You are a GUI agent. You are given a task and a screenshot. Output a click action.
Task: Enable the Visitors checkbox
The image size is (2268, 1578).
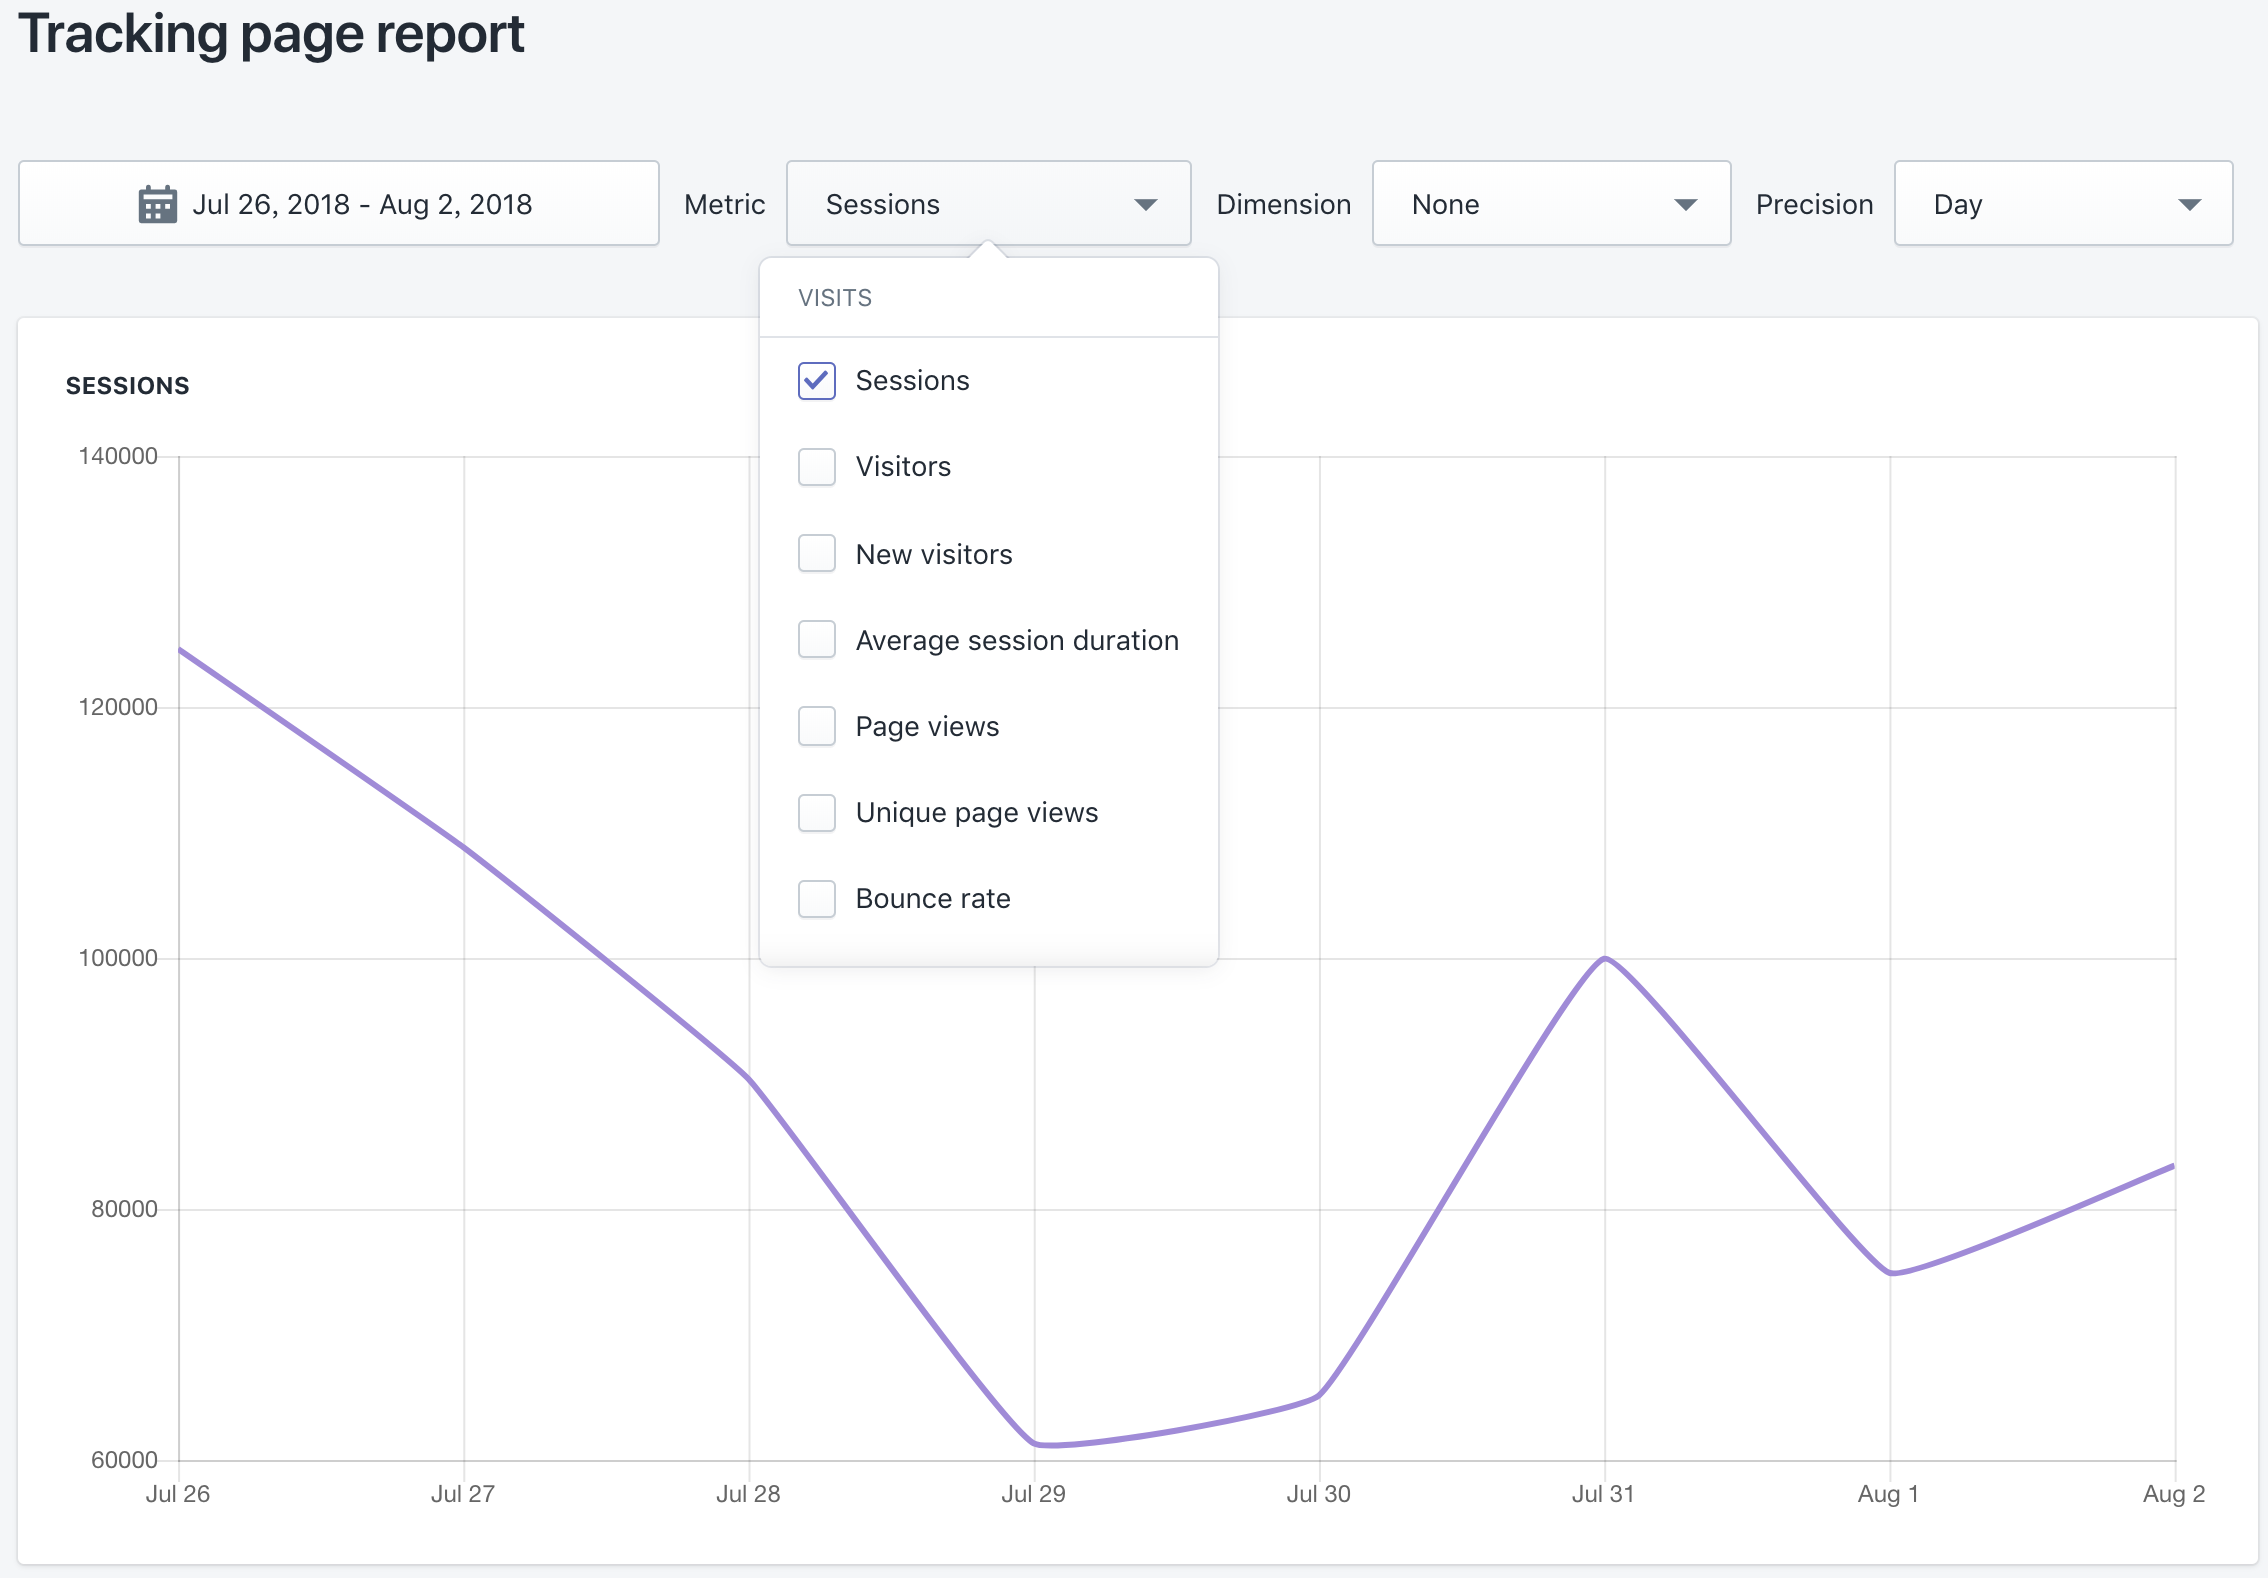816,467
